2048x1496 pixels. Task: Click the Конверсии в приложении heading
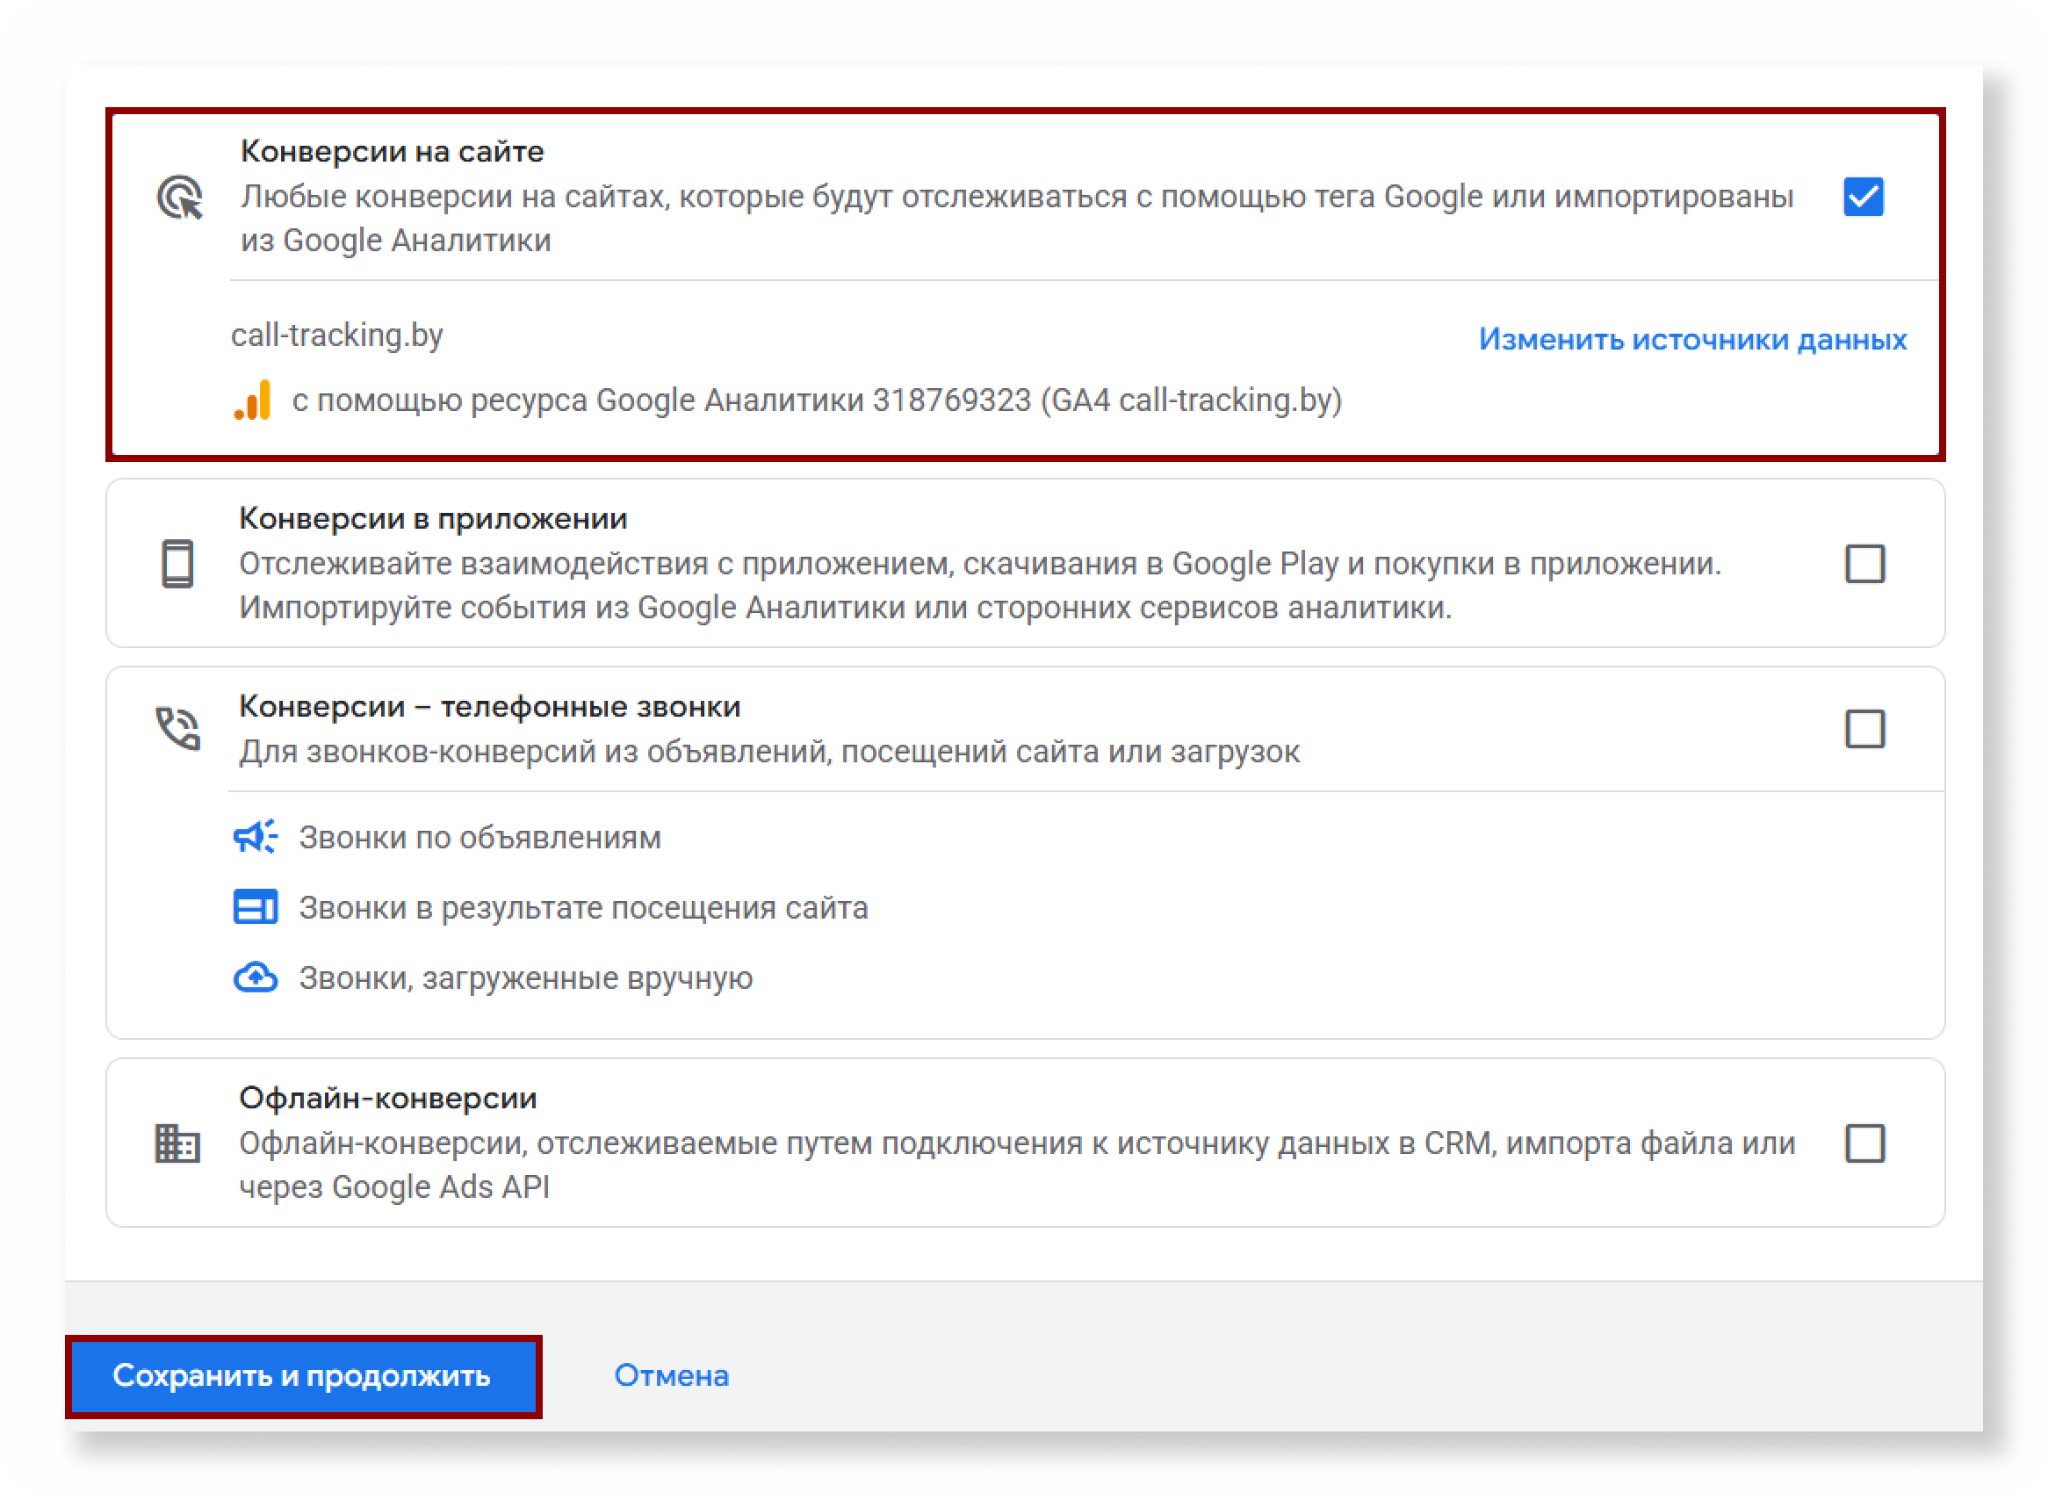pos(433,518)
